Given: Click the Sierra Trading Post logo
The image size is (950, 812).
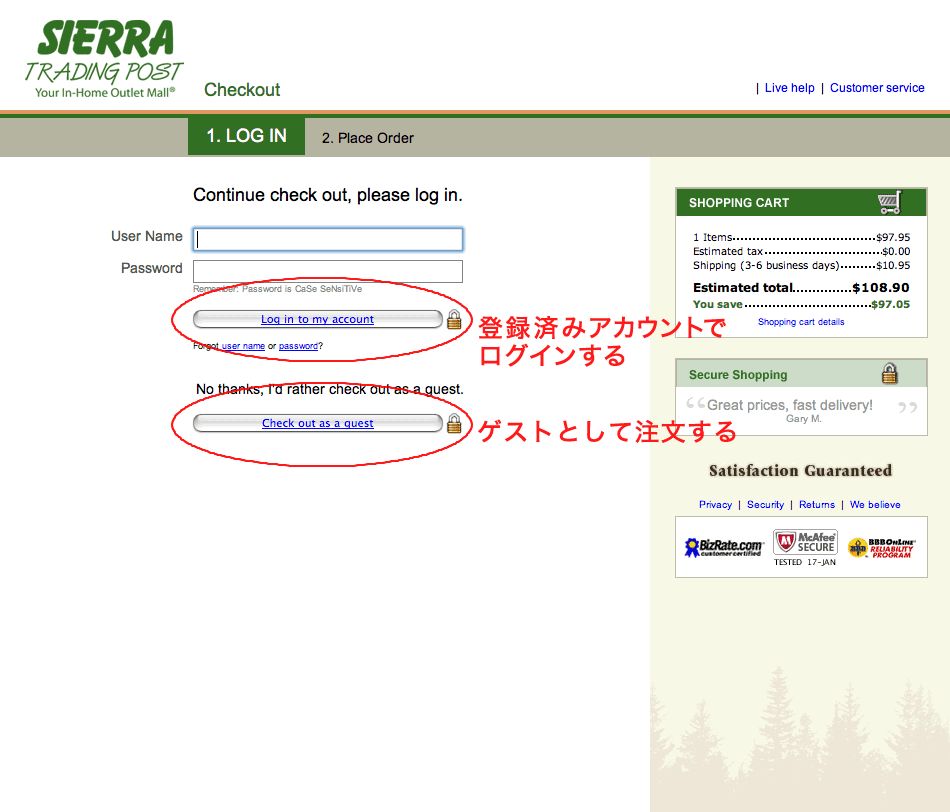Looking at the screenshot, I should coord(104,59).
